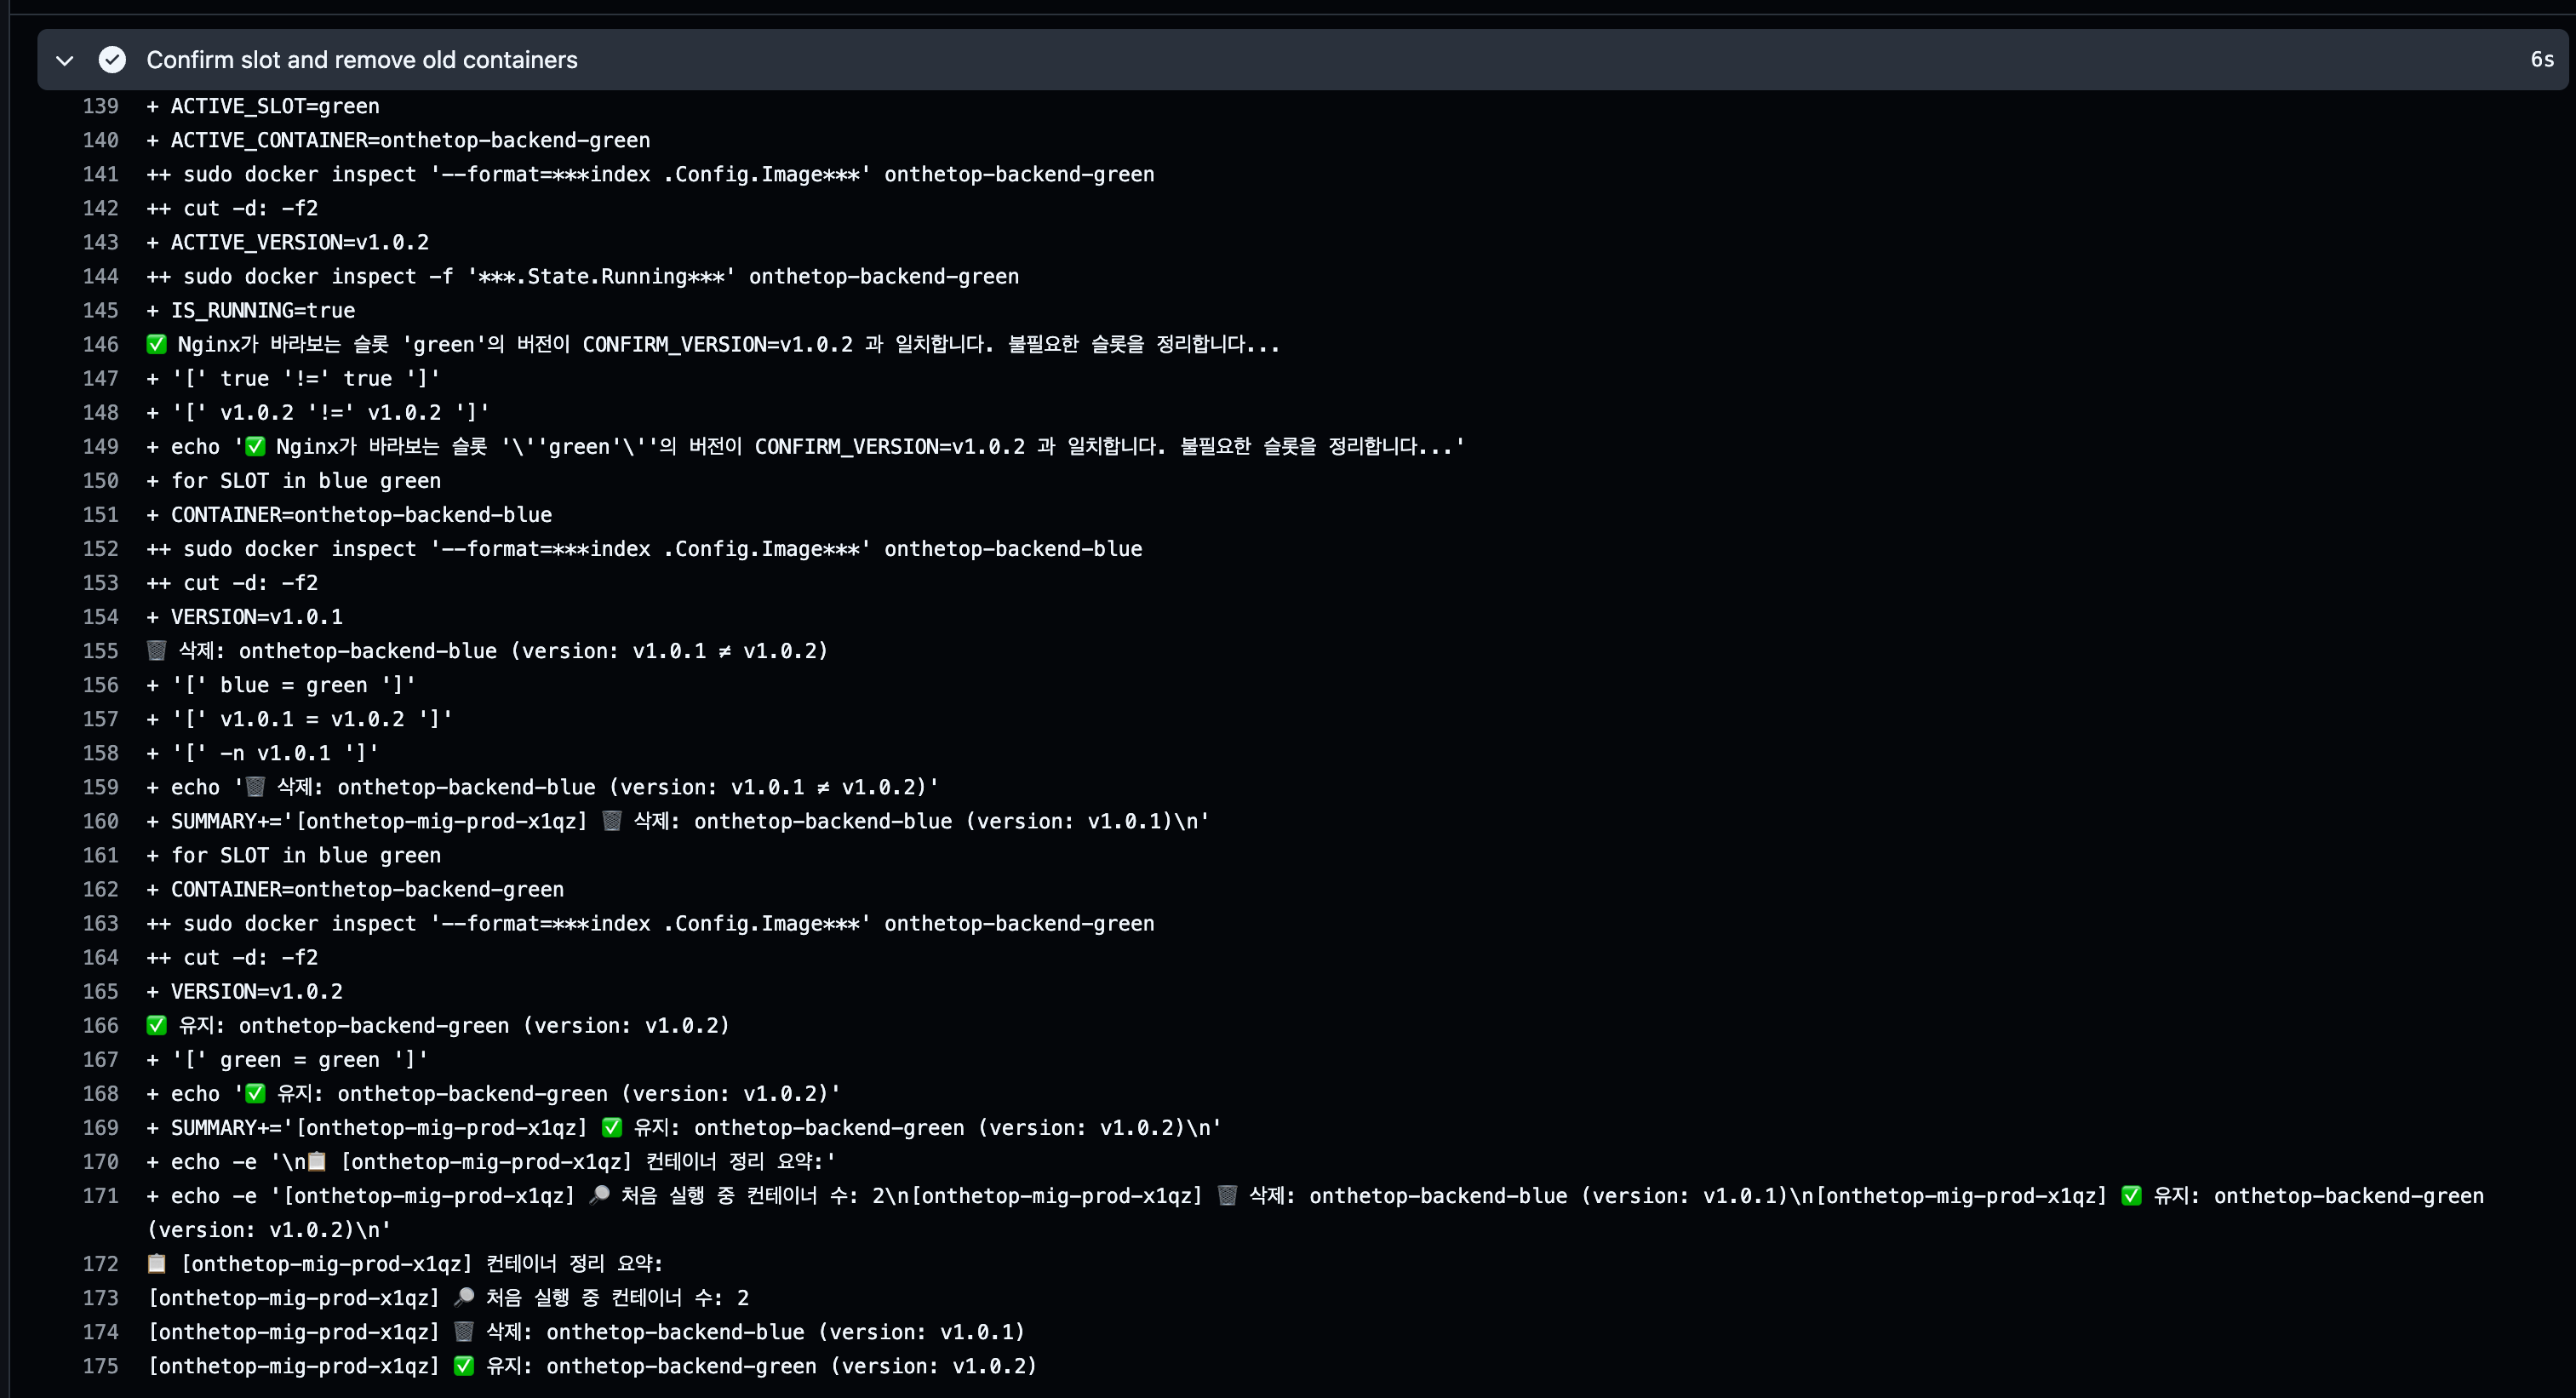
Task: Click the step title 'Confirm slot and remove old containers'
Action: [x=361, y=60]
